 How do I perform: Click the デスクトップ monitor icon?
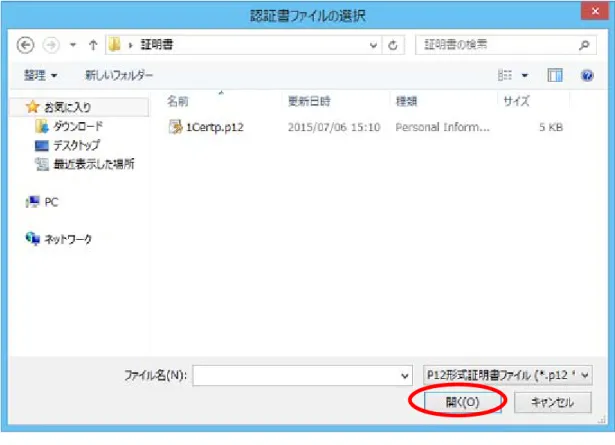click(x=42, y=145)
